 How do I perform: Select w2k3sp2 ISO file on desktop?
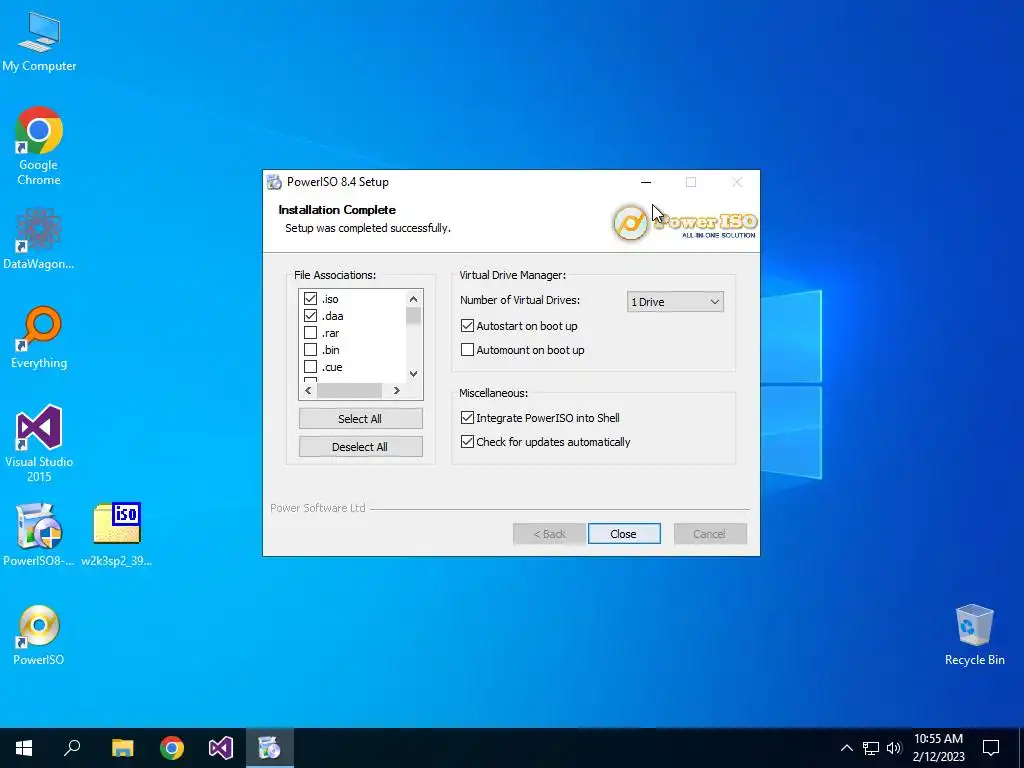pyautogui.click(x=117, y=535)
